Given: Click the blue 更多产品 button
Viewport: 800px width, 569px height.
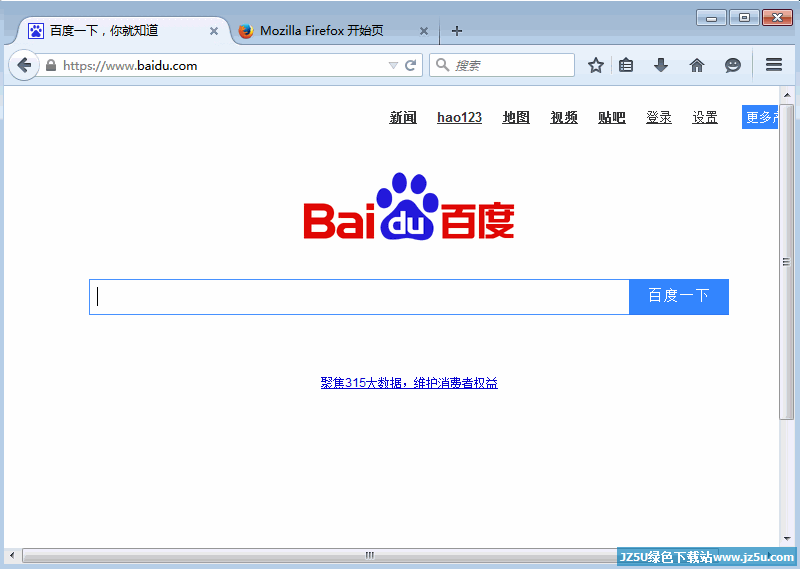Looking at the screenshot, I should [x=760, y=117].
